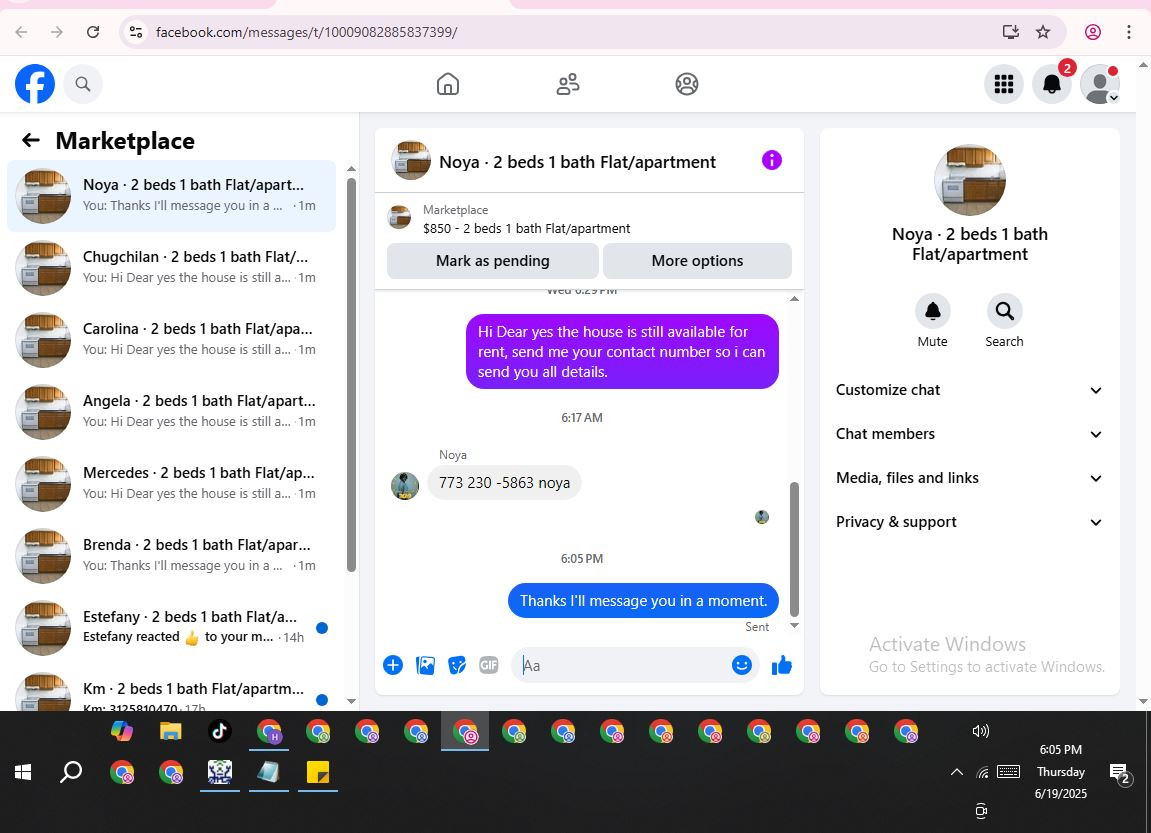Open the volume control in system tray
This screenshot has height=833, width=1151.
click(x=981, y=731)
